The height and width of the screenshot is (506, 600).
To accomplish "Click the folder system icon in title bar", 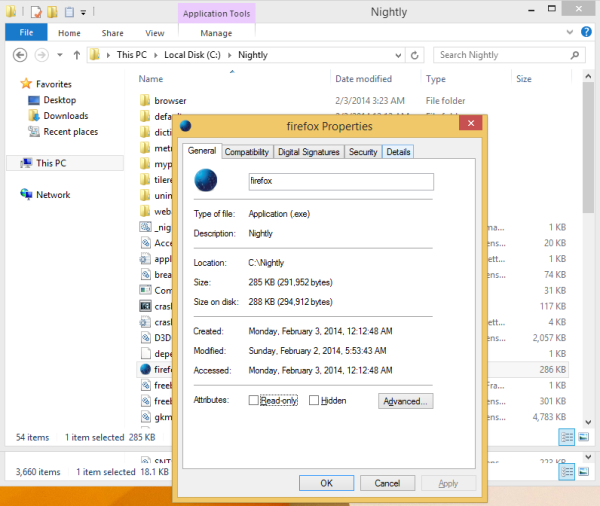I will 11,12.
